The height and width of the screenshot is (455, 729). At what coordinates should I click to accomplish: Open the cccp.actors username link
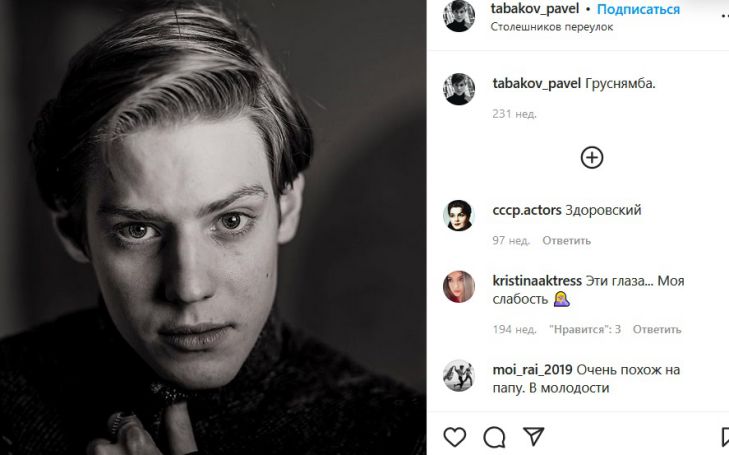pos(527,210)
